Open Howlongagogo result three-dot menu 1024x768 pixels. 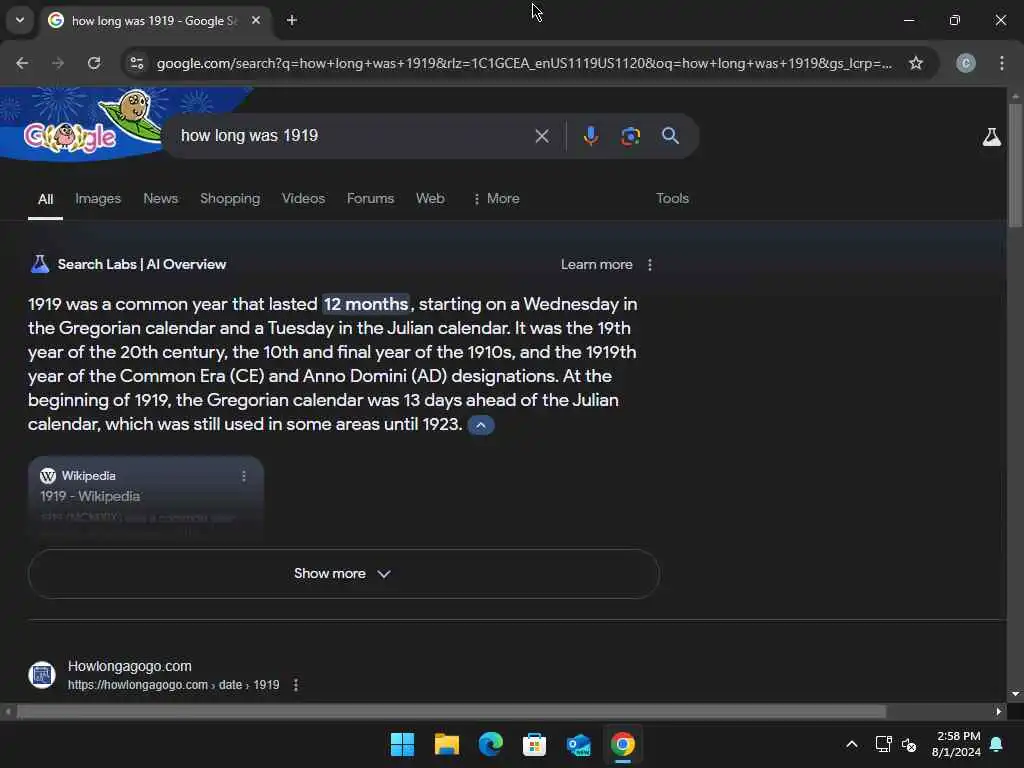(x=296, y=684)
